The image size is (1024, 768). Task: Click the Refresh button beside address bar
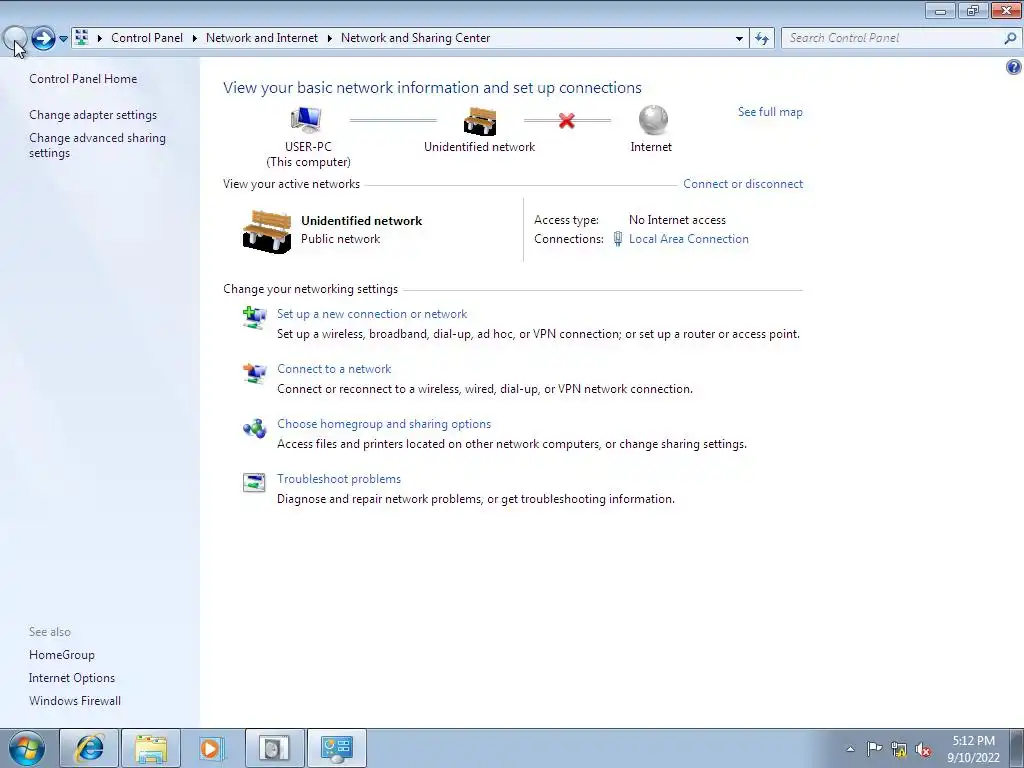[x=762, y=39]
